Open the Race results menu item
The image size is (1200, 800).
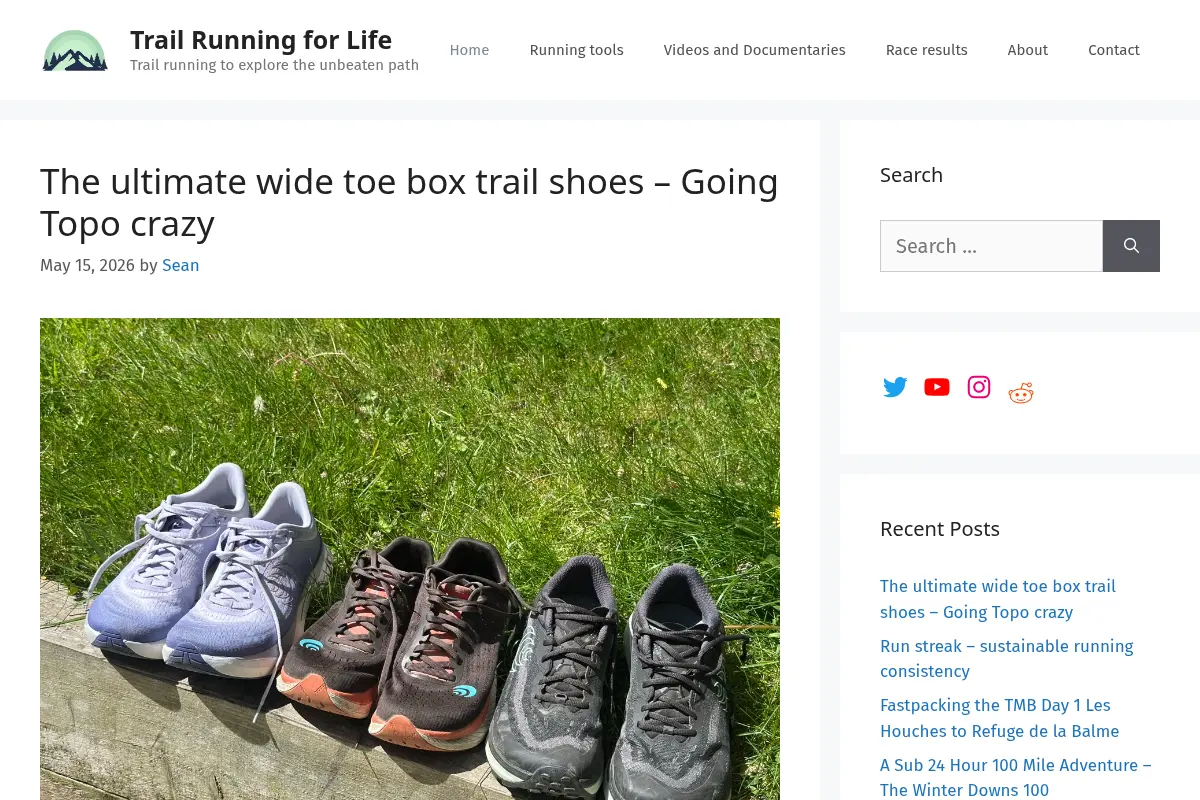coord(926,50)
